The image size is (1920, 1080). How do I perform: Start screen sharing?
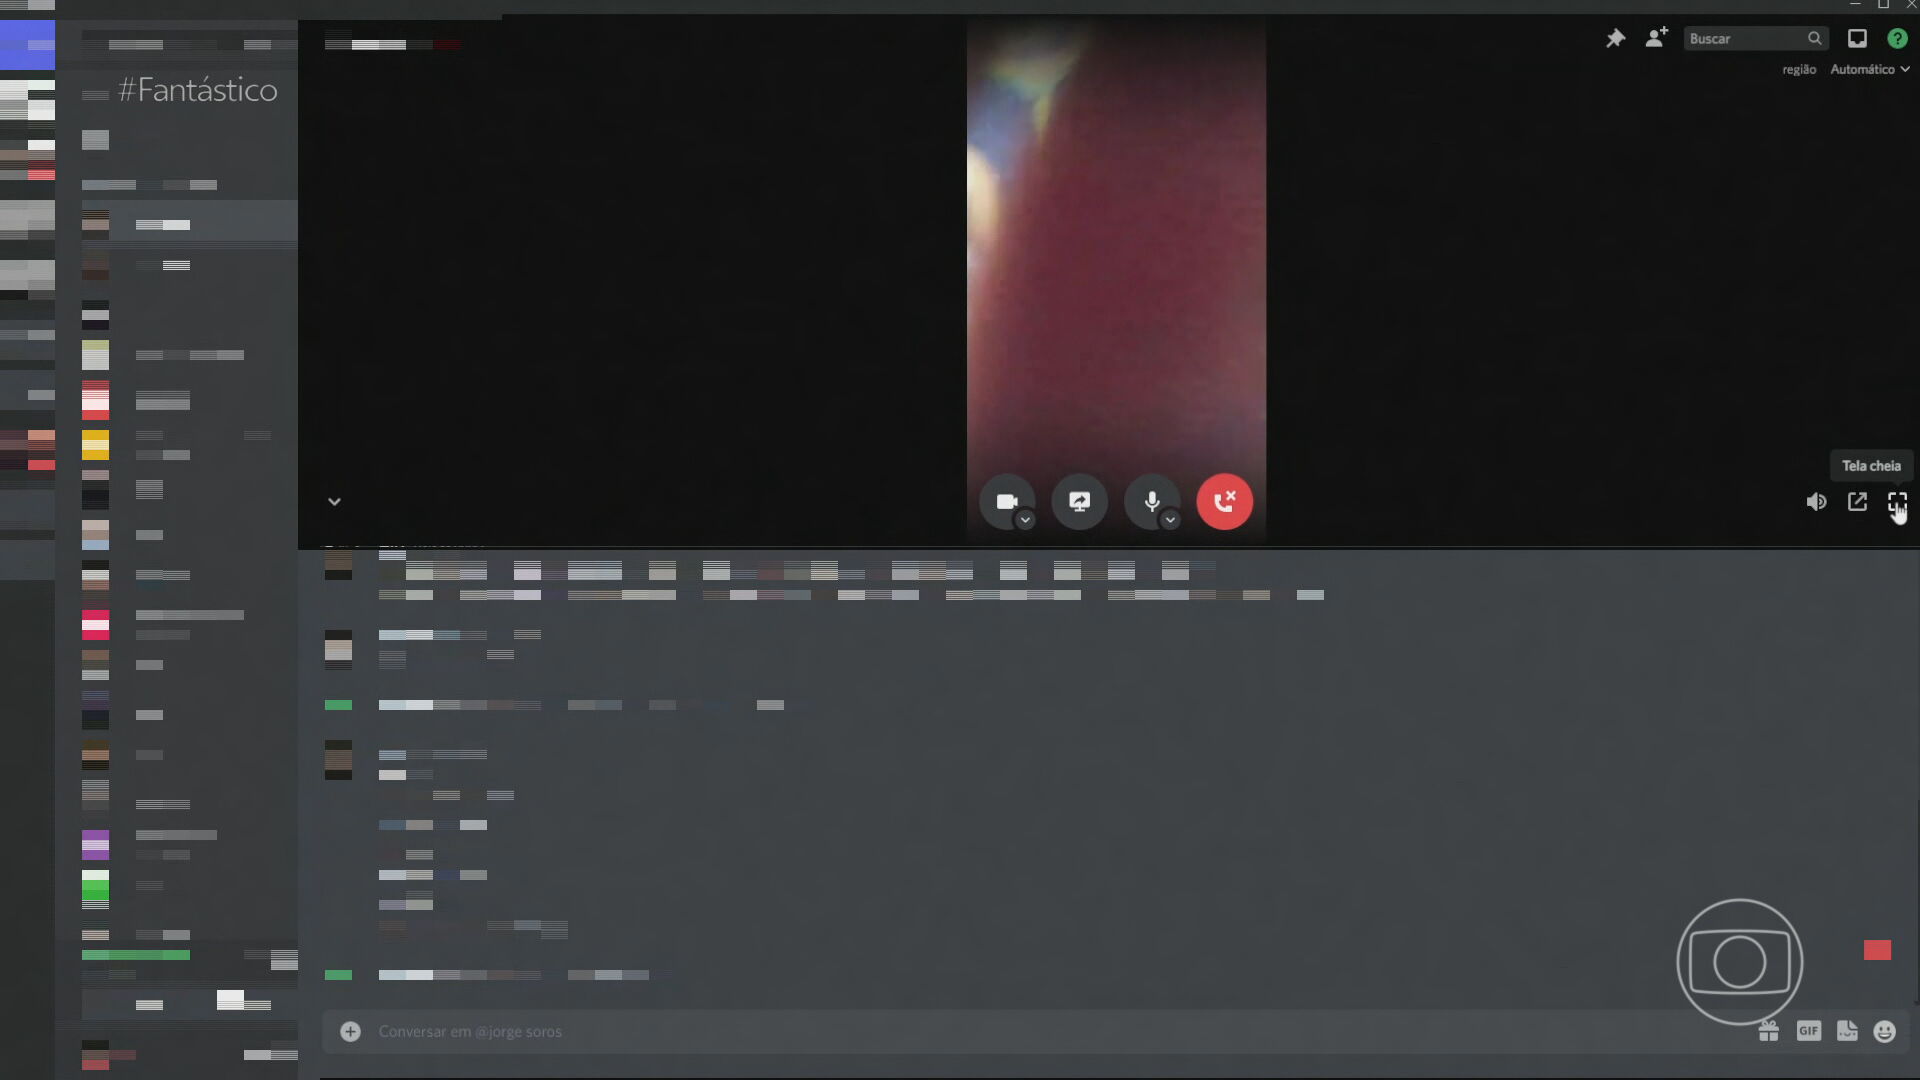pyautogui.click(x=1079, y=502)
